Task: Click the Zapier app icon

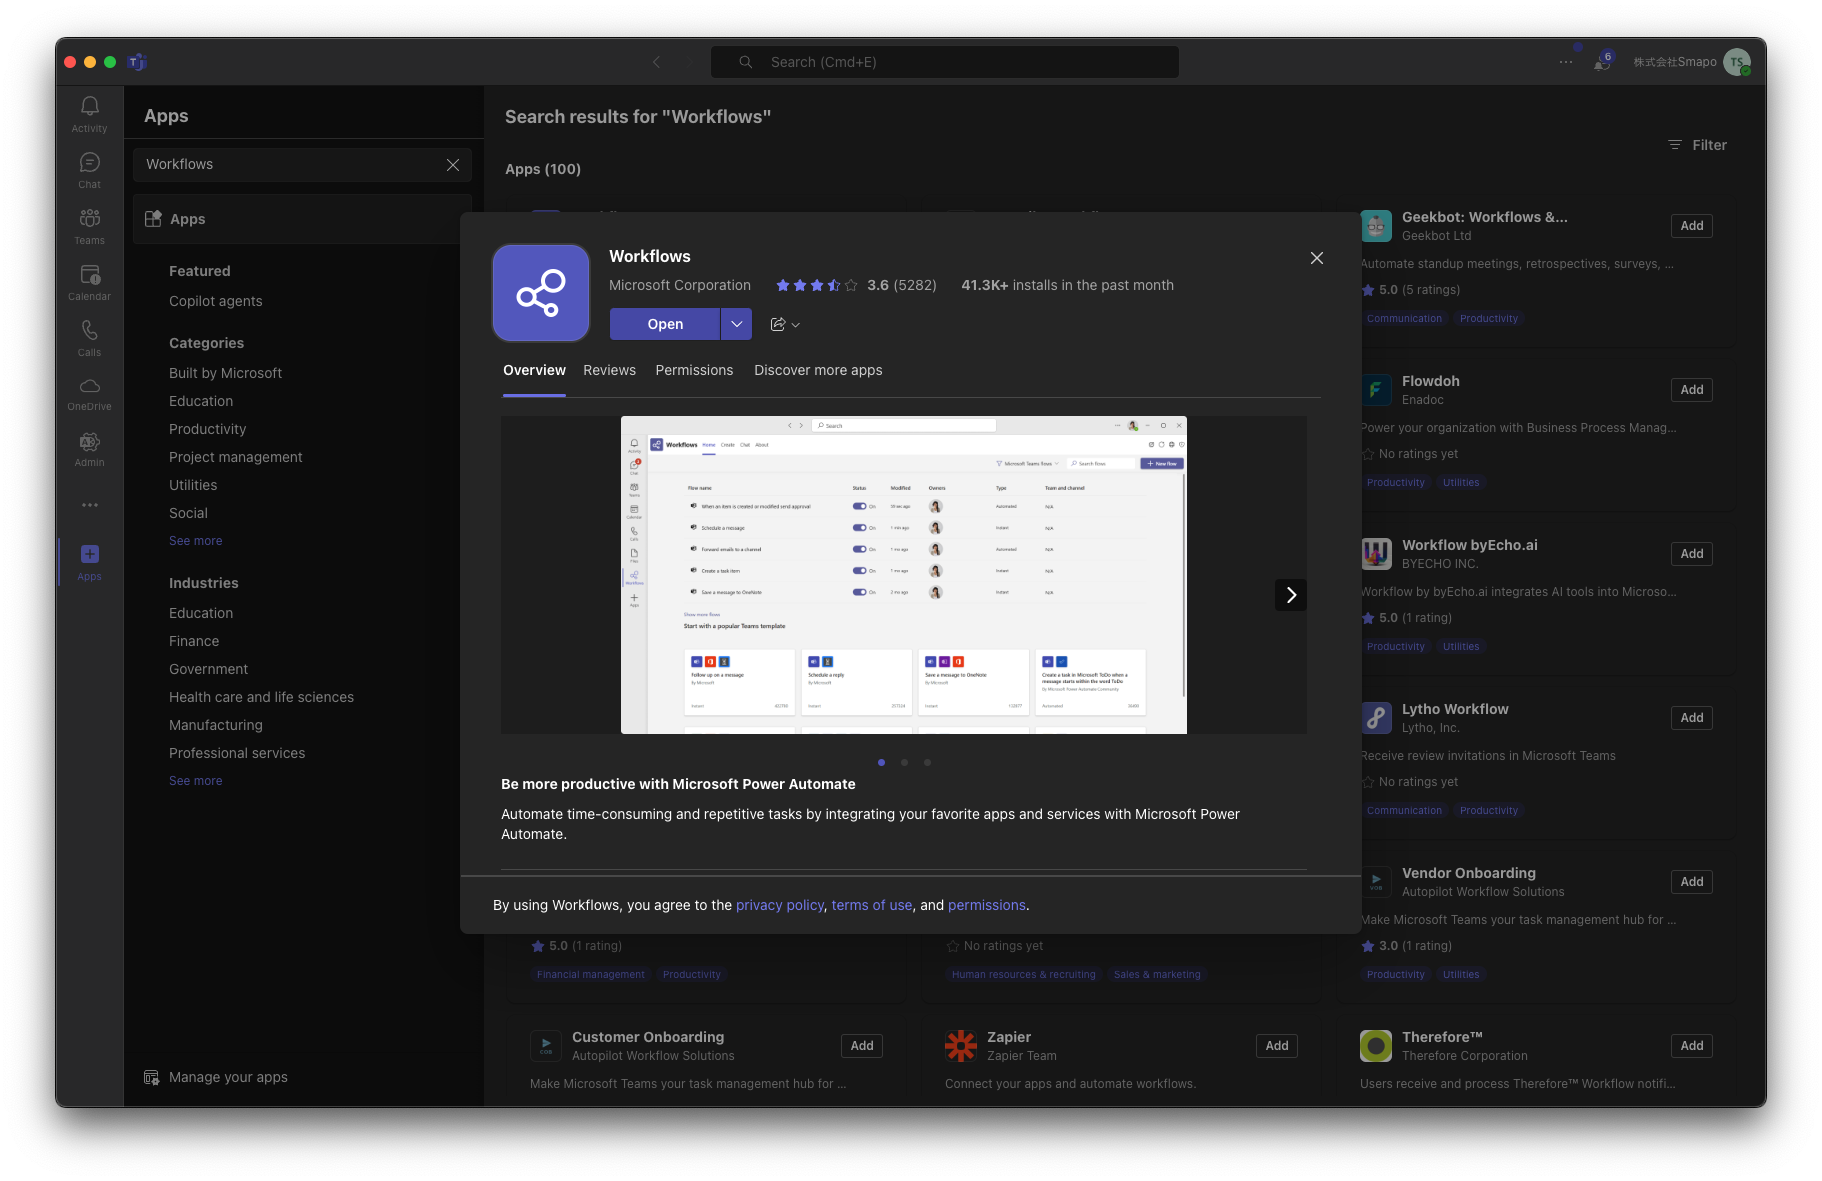Action: [x=961, y=1046]
